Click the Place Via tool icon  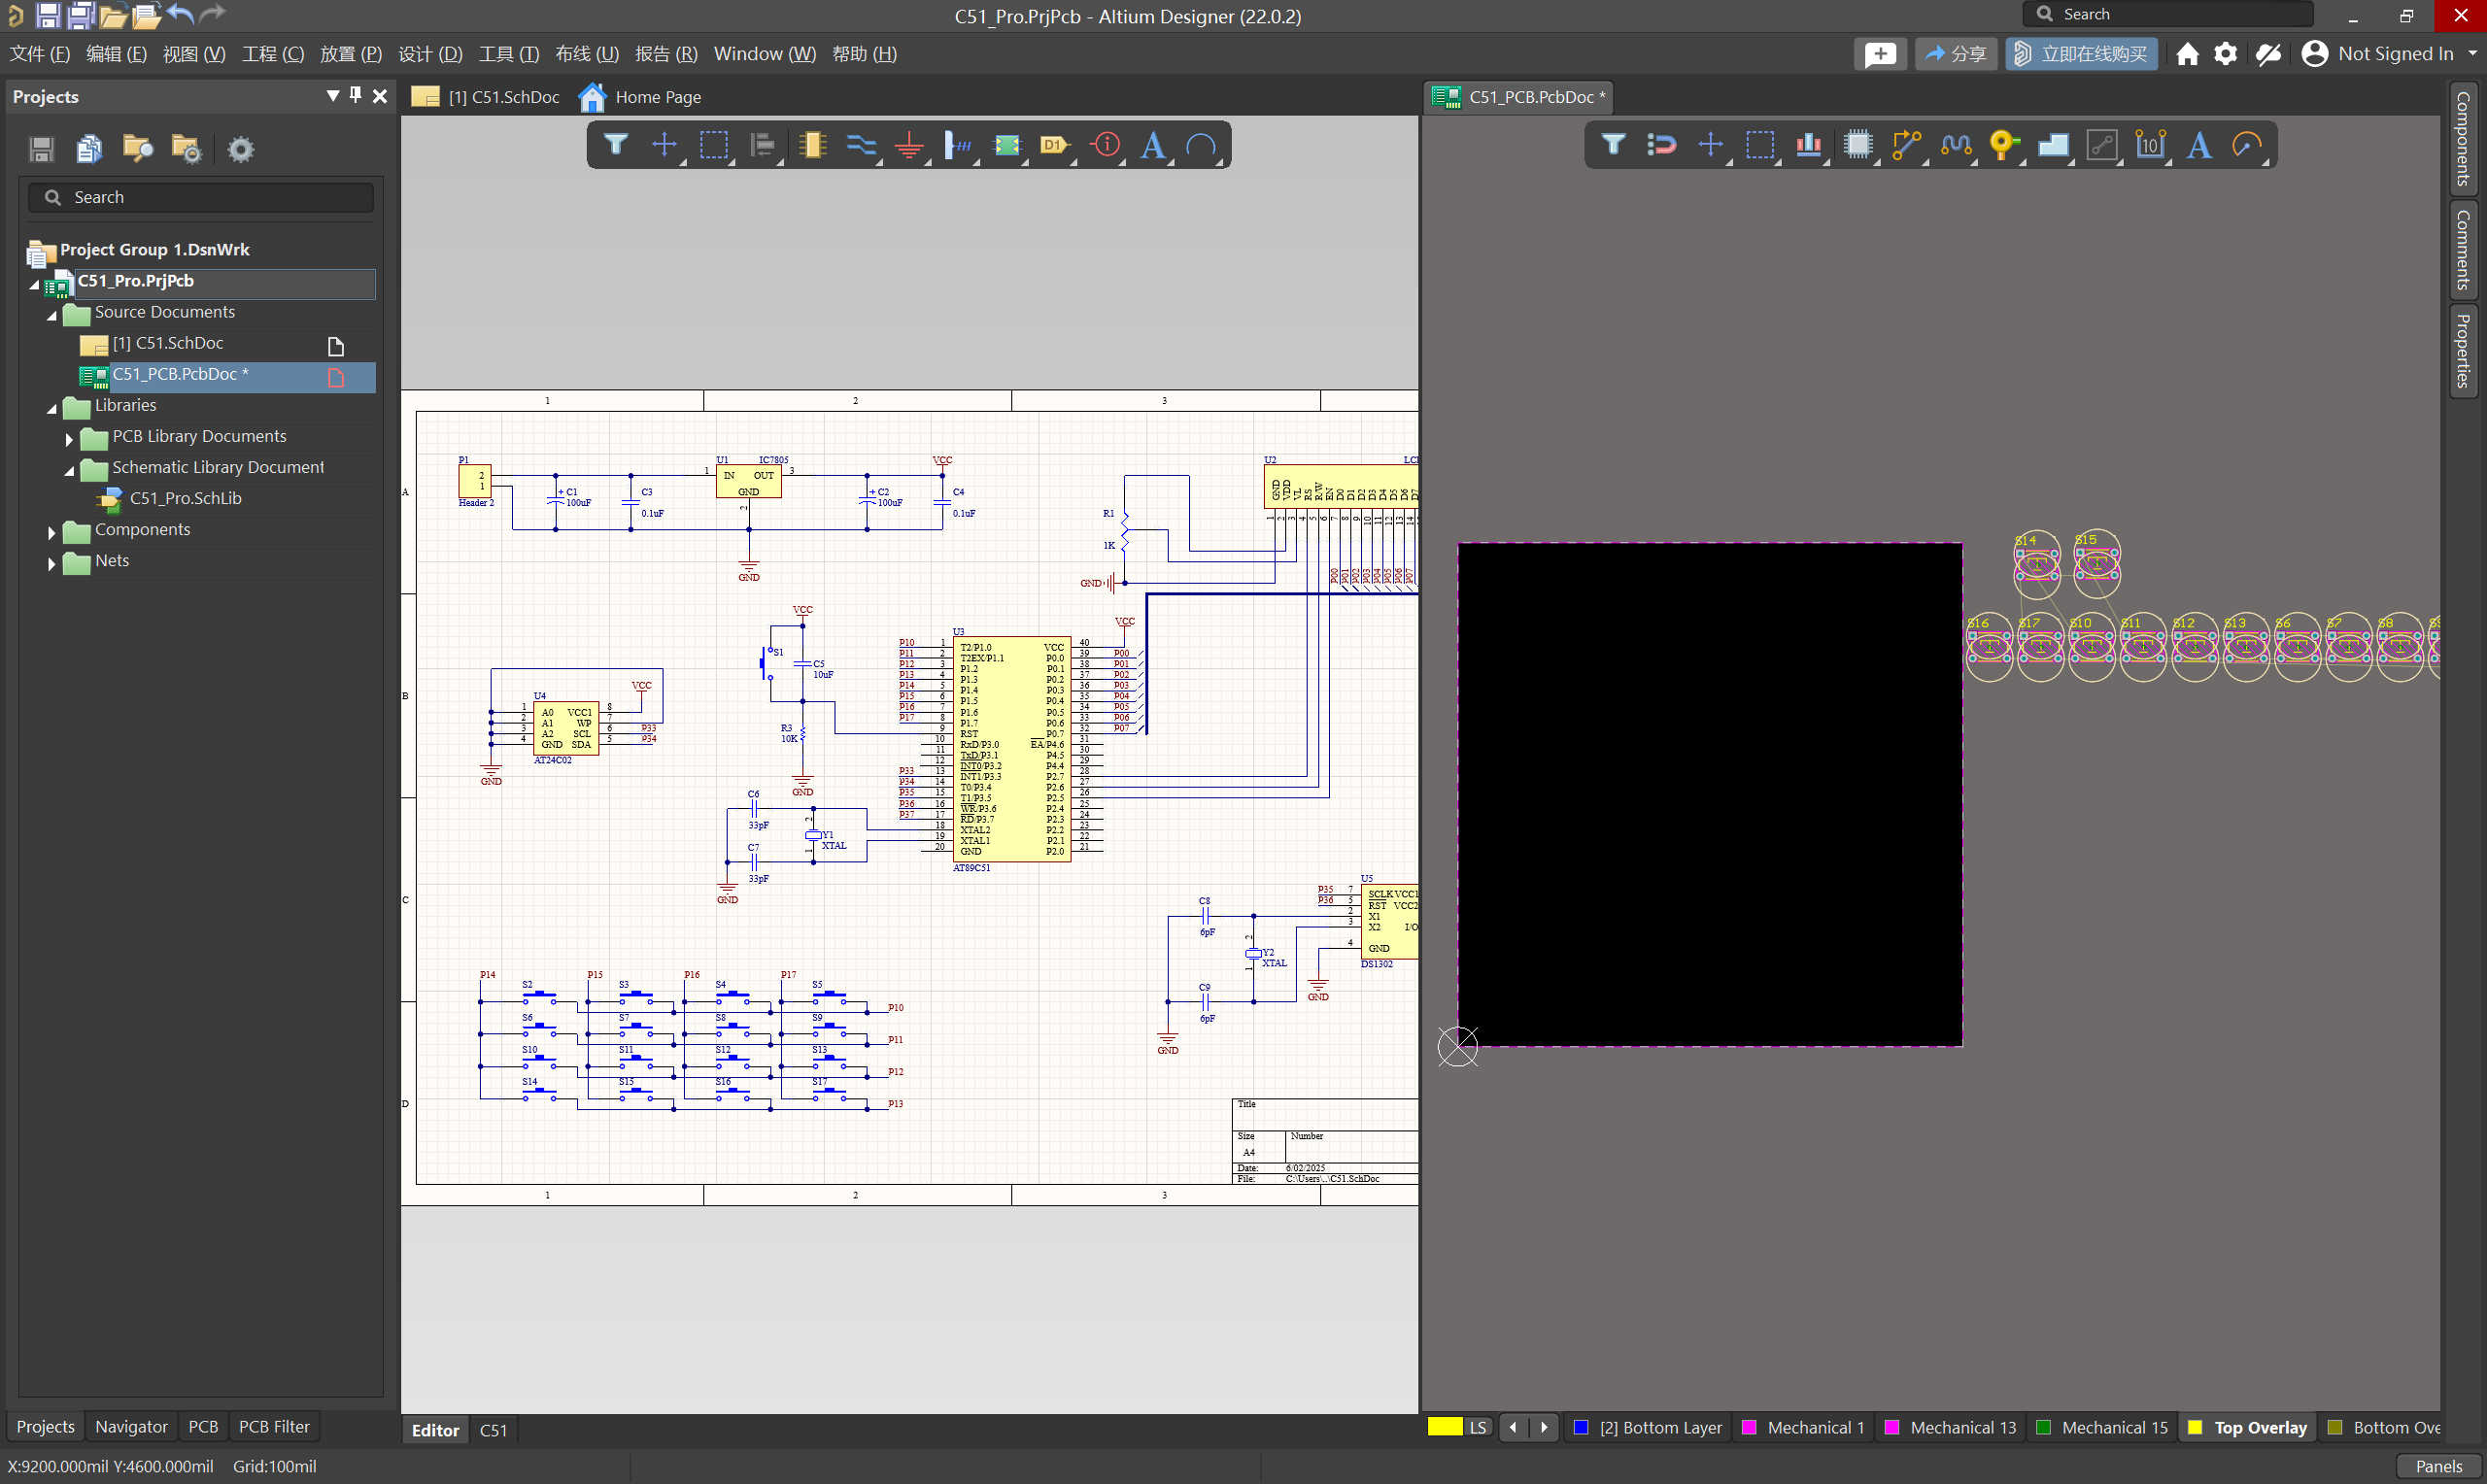click(x=2003, y=146)
